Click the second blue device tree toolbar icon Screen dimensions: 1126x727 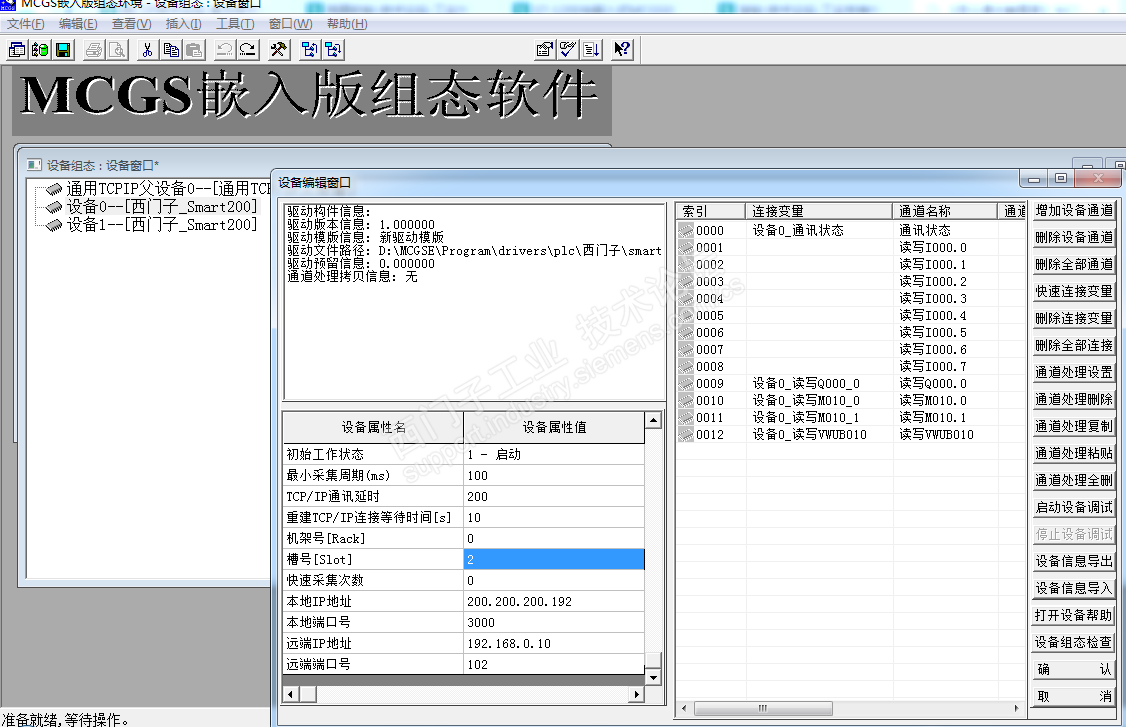point(333,50)
